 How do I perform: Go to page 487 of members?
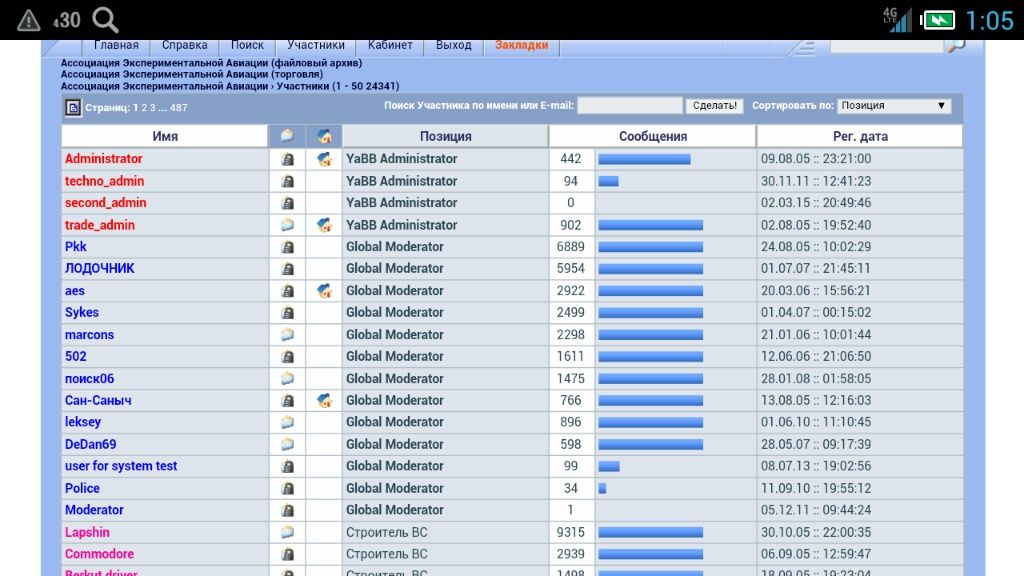coord(178,108)
